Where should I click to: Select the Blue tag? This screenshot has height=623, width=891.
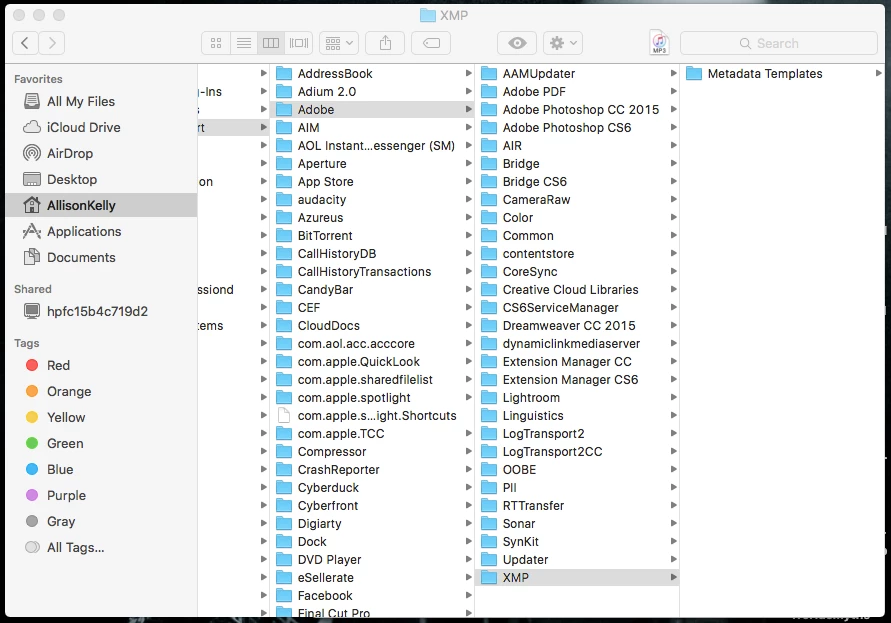[101, 470]
